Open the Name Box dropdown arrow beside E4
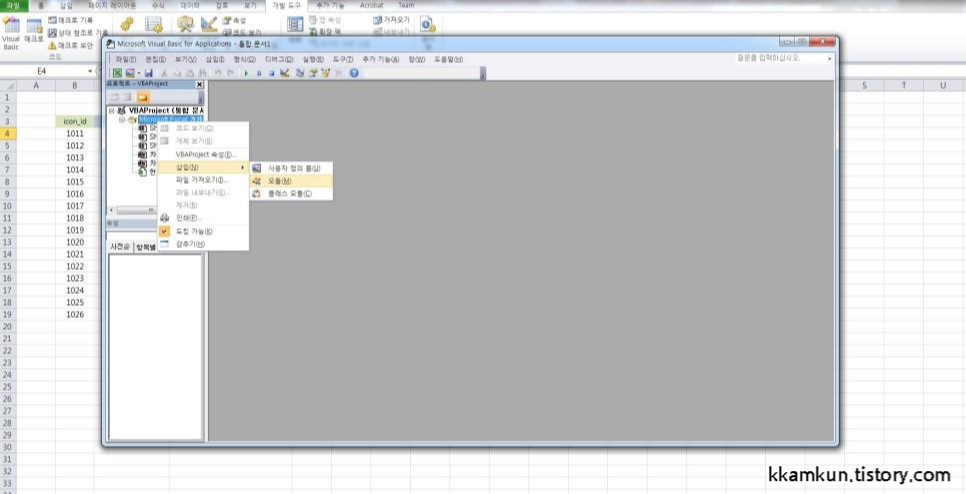 click(x=89, y=71)
